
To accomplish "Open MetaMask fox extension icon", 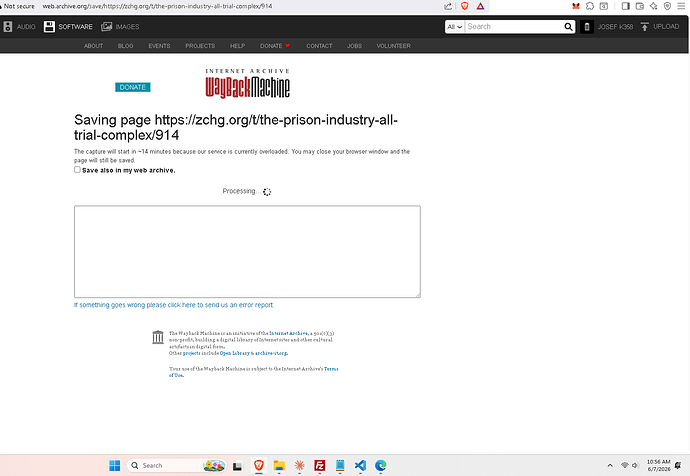I will click(x=576, y=6).
